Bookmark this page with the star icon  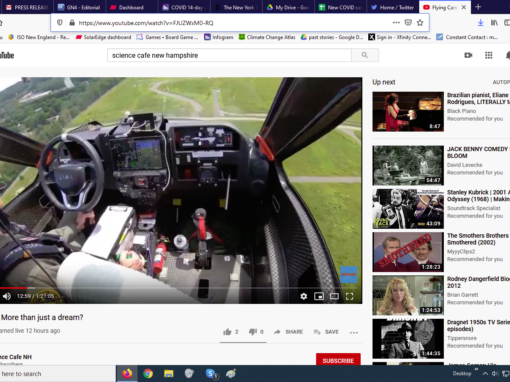pyautogui.click(x=420, y=23)
